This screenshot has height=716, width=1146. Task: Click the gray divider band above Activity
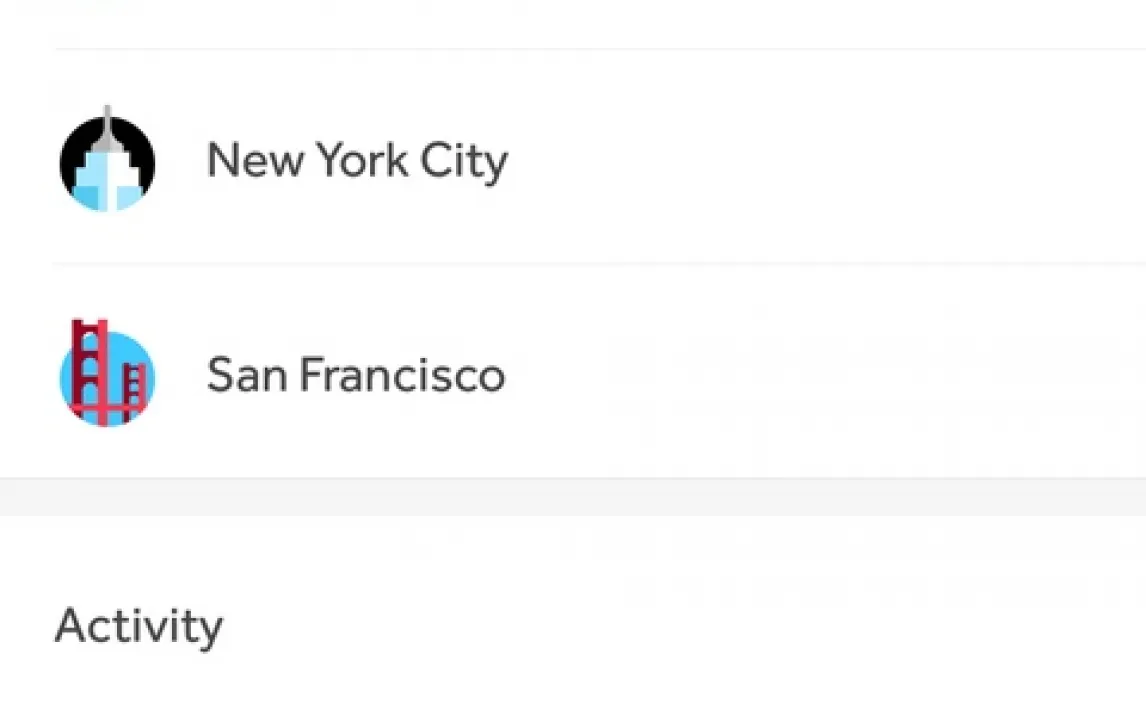pos(573,497)
